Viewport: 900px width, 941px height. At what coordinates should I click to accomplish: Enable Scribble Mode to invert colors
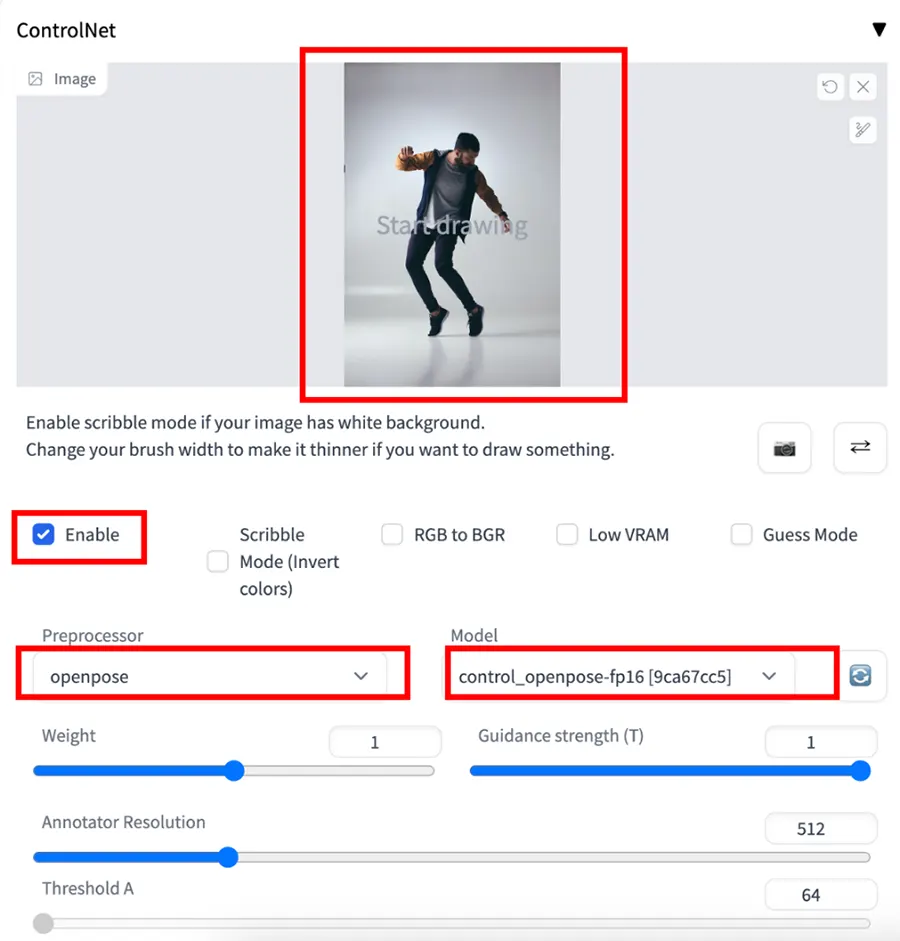217,561
